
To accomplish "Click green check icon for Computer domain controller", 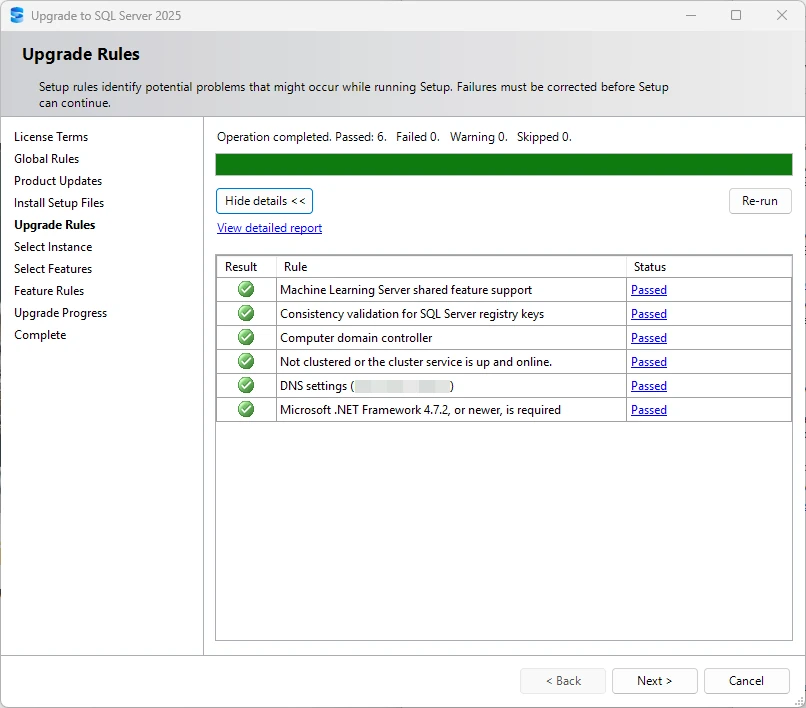I will click(246, 337).
